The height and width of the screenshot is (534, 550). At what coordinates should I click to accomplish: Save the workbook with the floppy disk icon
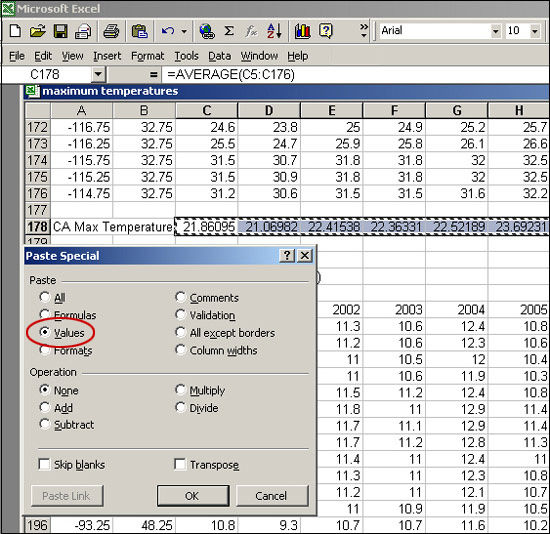click(x=60, y=31)
